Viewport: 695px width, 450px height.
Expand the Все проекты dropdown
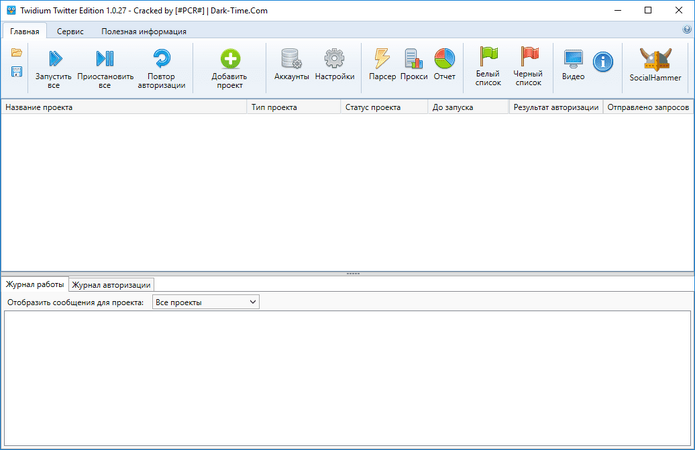pyautogui.click(x=206, y=302)
